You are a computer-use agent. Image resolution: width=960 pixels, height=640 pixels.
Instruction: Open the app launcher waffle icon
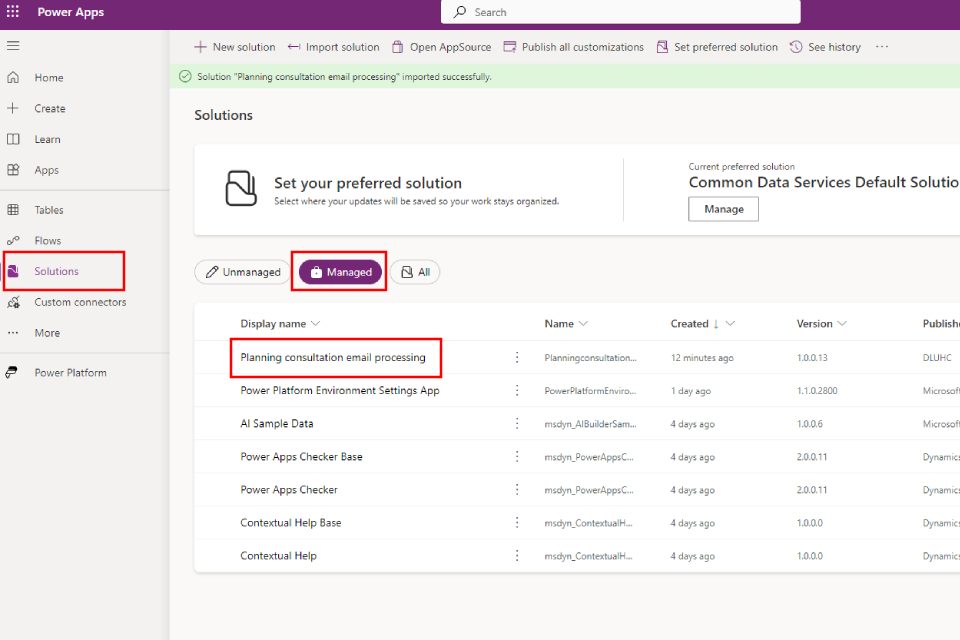pos(13,13)
